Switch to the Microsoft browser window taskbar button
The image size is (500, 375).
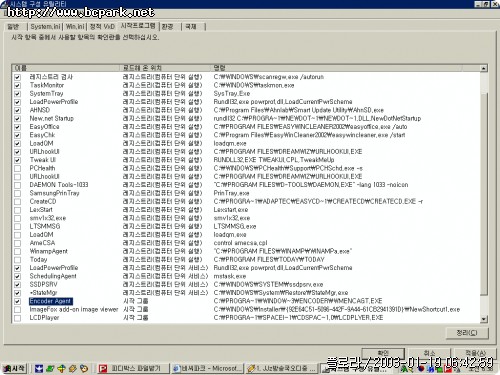coord(207,368)
